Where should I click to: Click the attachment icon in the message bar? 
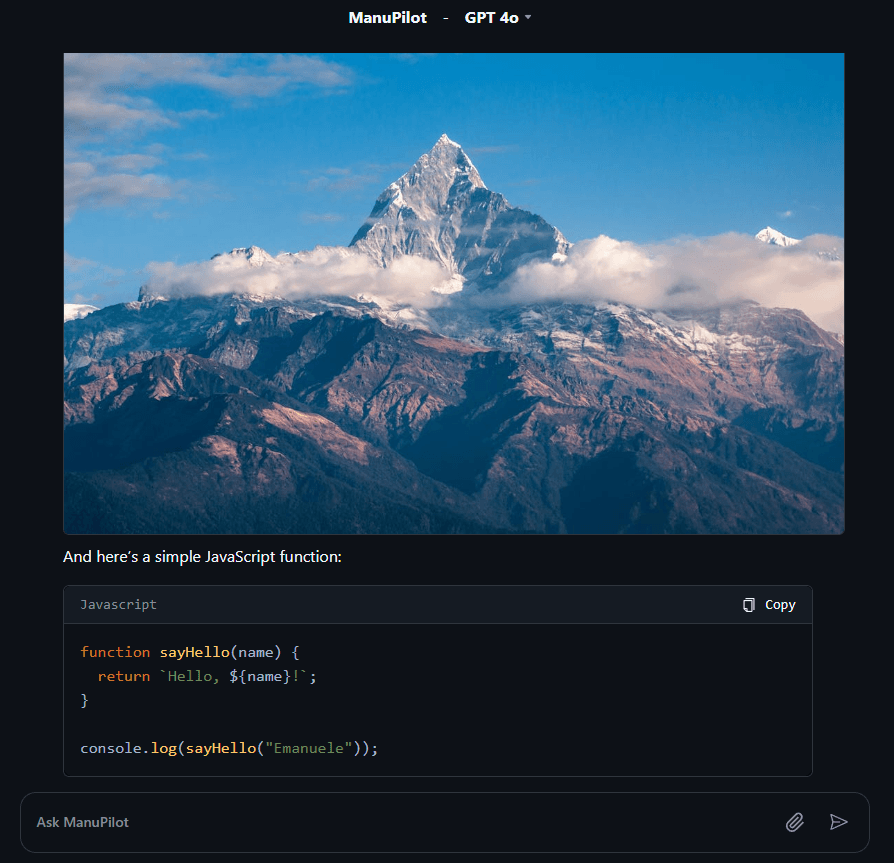click(x=795, y=822)
